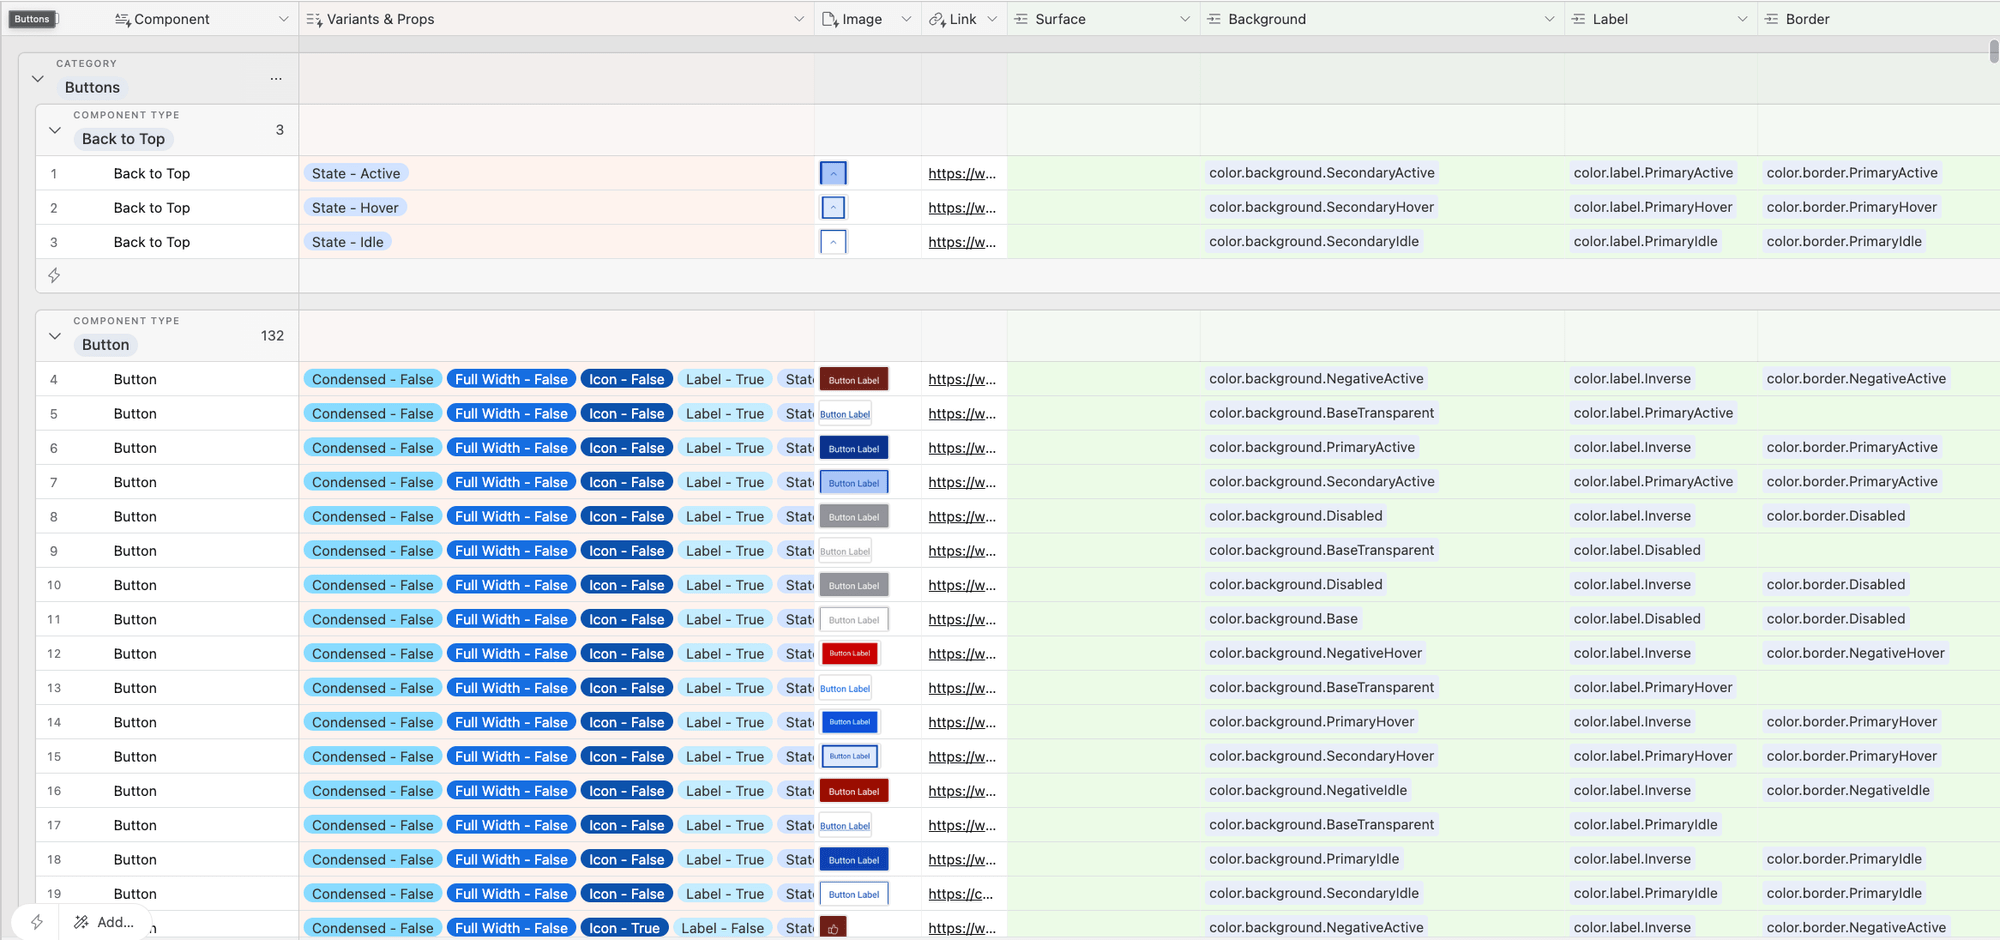Click the Image column file icon
The height and width of the screenshot is (940, 2000).
[x=830, y=19]
